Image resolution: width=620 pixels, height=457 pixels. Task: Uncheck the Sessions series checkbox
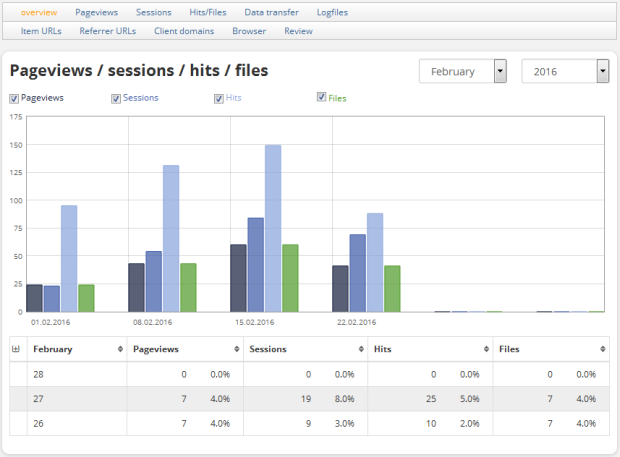(x=116, y=98)
